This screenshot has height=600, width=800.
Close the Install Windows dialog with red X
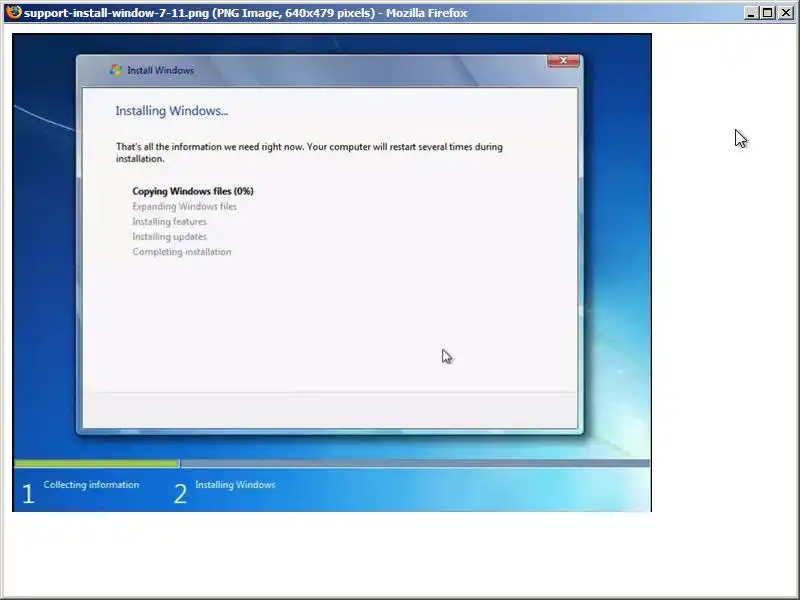click(563, 61)
